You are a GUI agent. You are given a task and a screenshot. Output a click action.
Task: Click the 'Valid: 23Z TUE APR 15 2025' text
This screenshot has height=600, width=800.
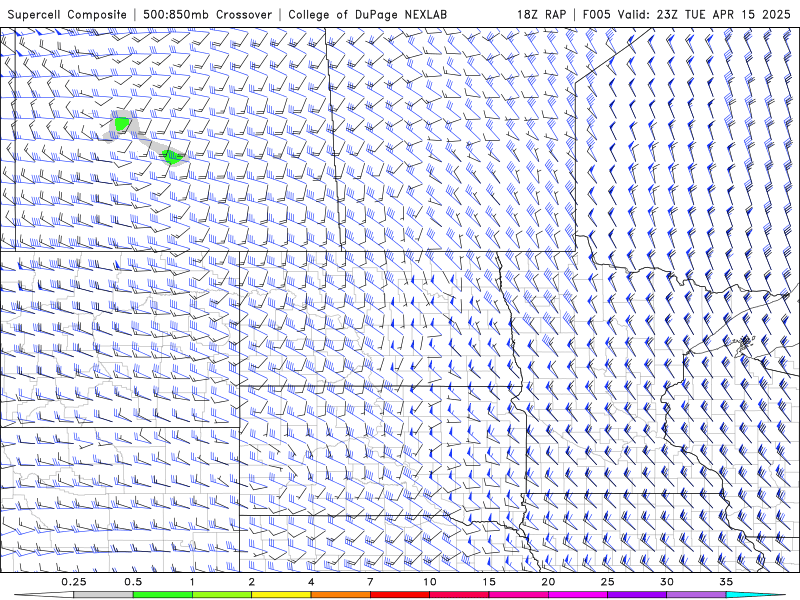click(x=704, y=15)
